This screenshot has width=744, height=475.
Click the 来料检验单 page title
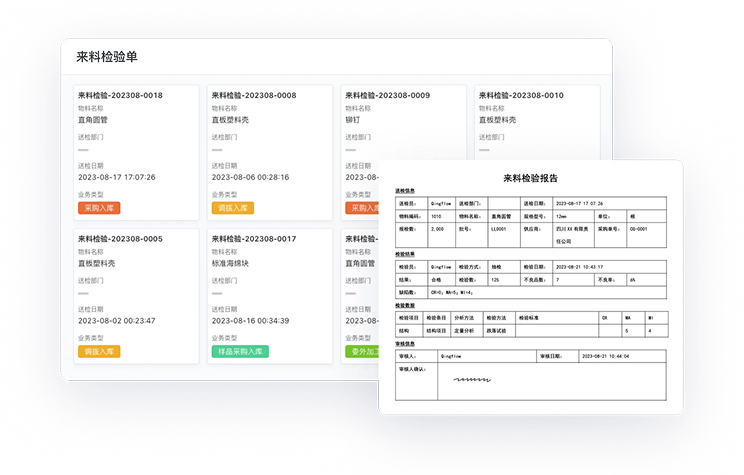coord(107,57)
